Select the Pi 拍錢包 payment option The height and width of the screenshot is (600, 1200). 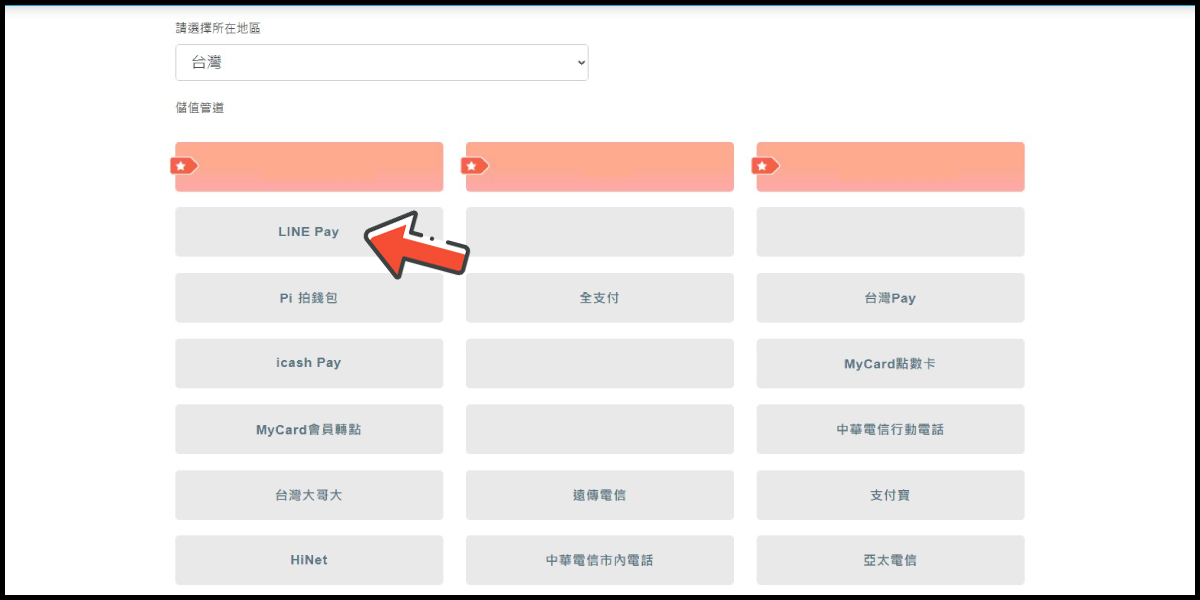pyautogui.click(x=309, y=298)
